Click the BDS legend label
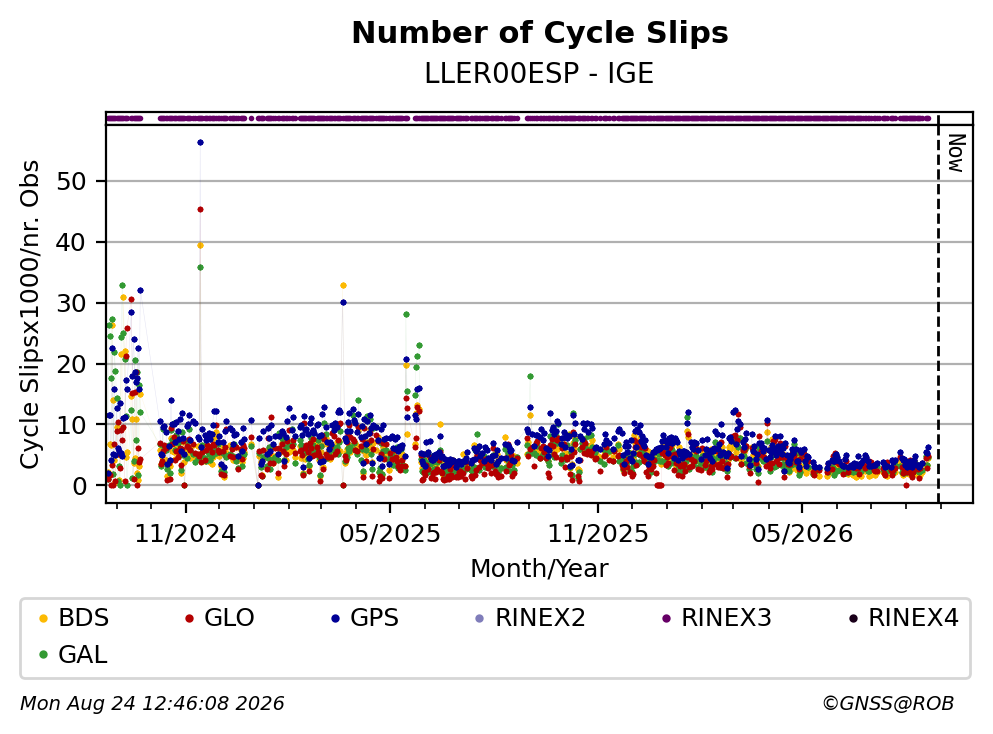 point(84,617)
